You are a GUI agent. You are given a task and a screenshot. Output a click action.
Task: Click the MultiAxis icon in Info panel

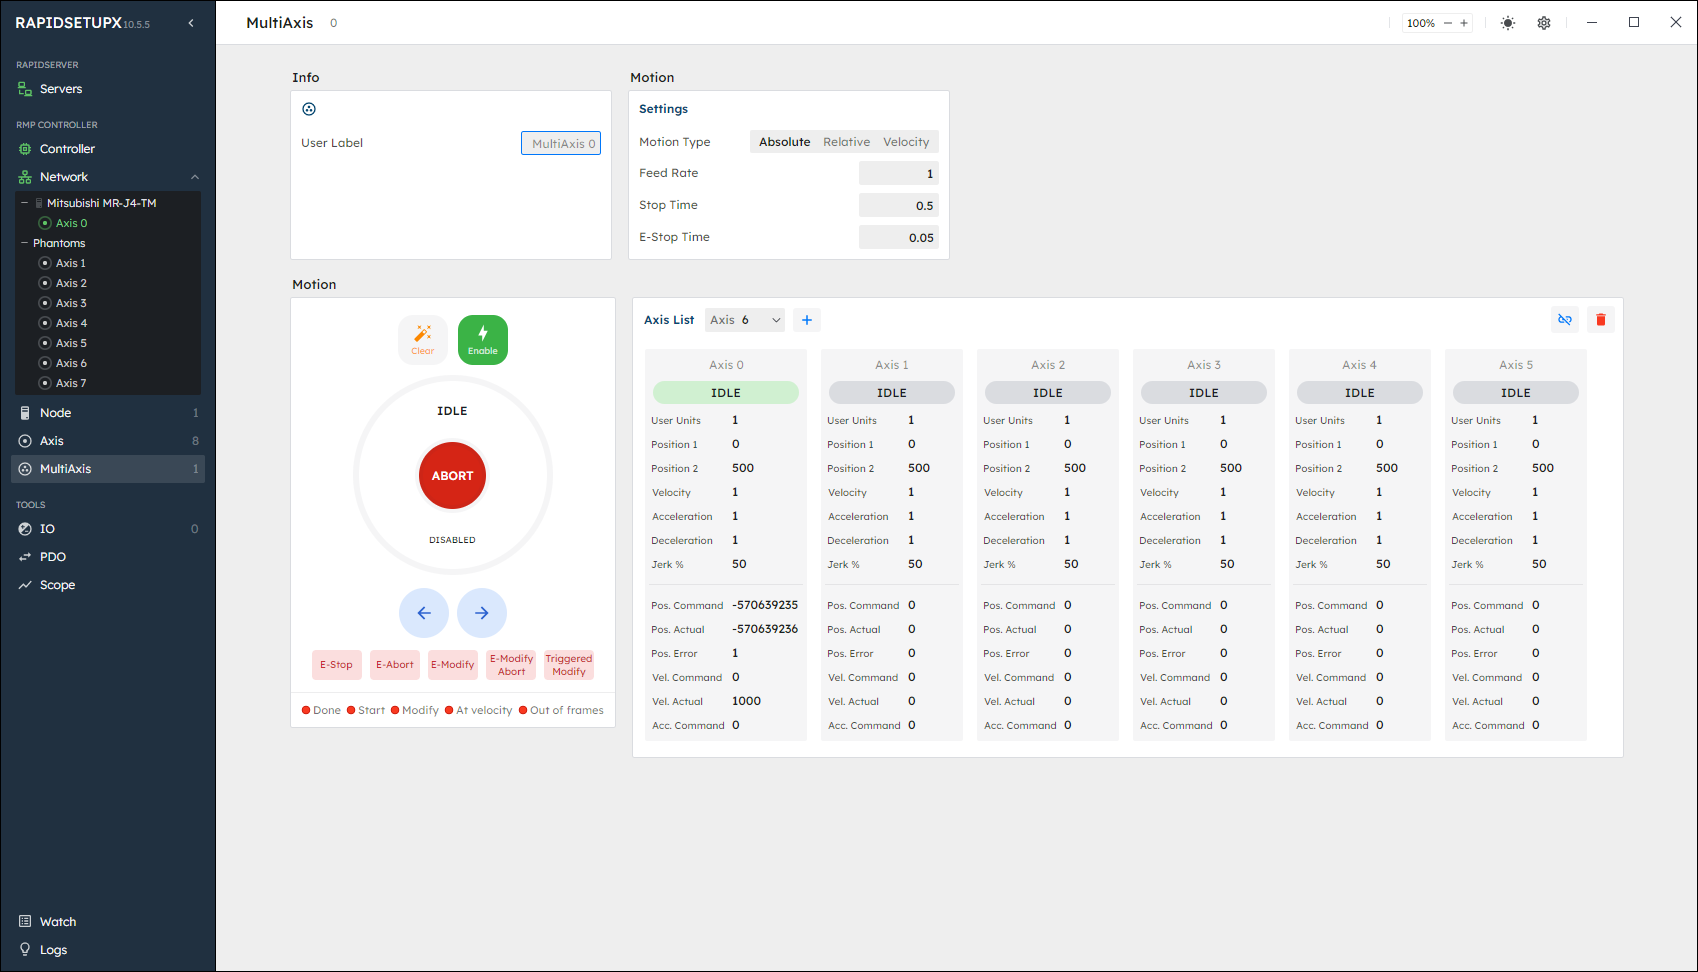click(x=309, y=109)
